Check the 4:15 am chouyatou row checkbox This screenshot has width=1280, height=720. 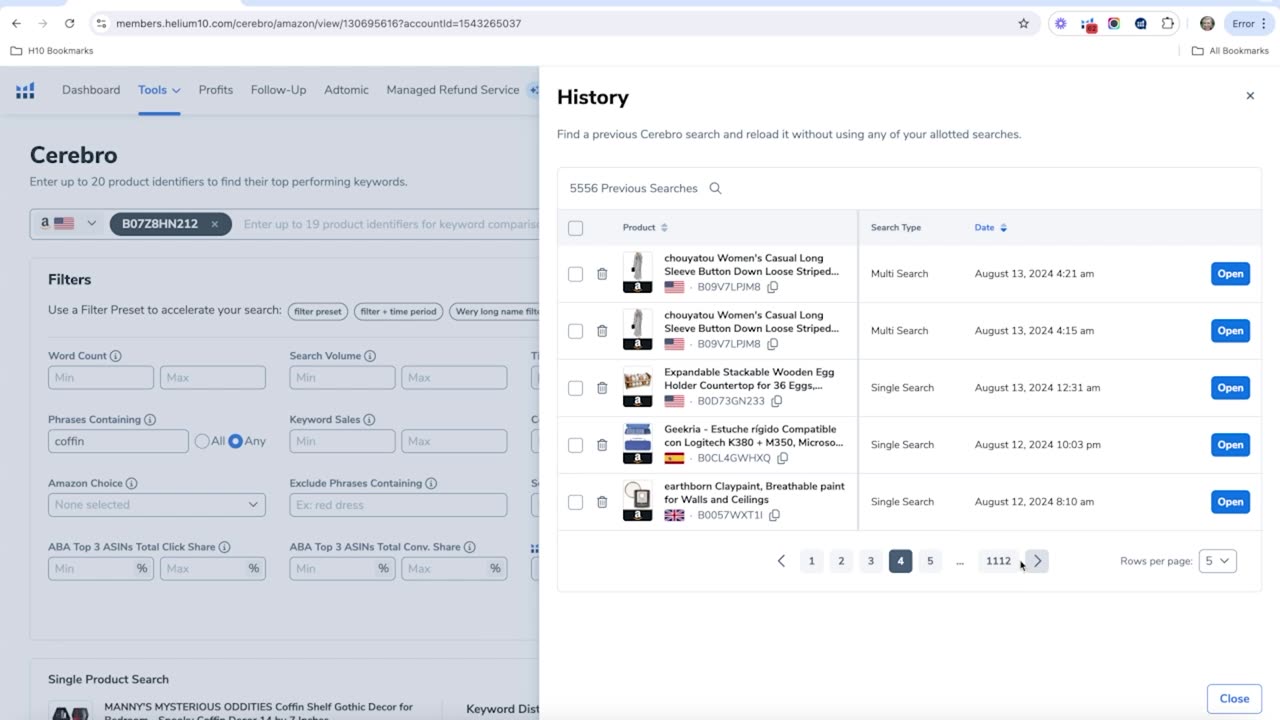(x=575, y=331)
